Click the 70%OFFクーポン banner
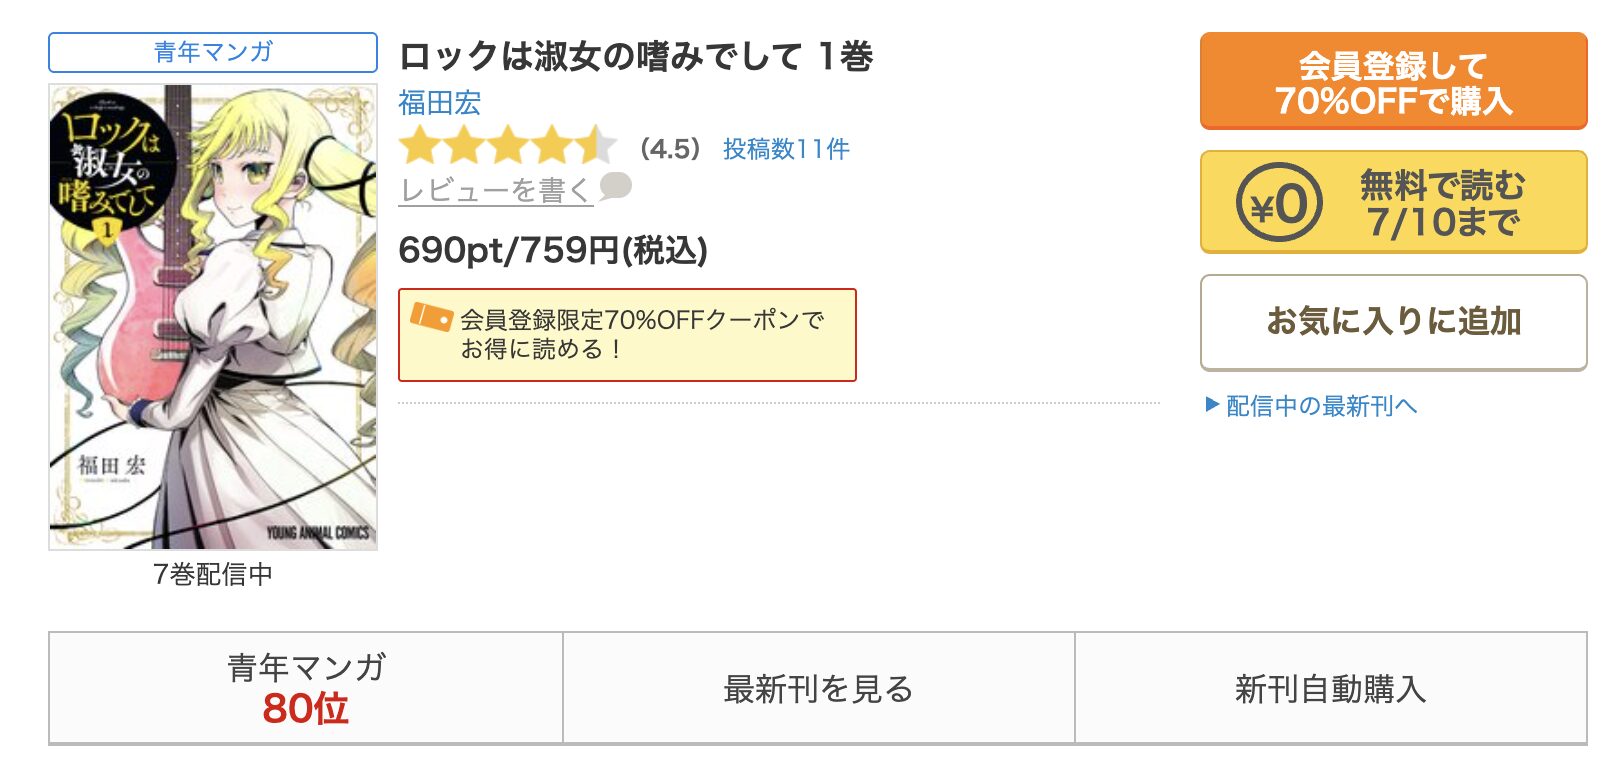The height and width of the screenshot is (768, 1614). 627,335
